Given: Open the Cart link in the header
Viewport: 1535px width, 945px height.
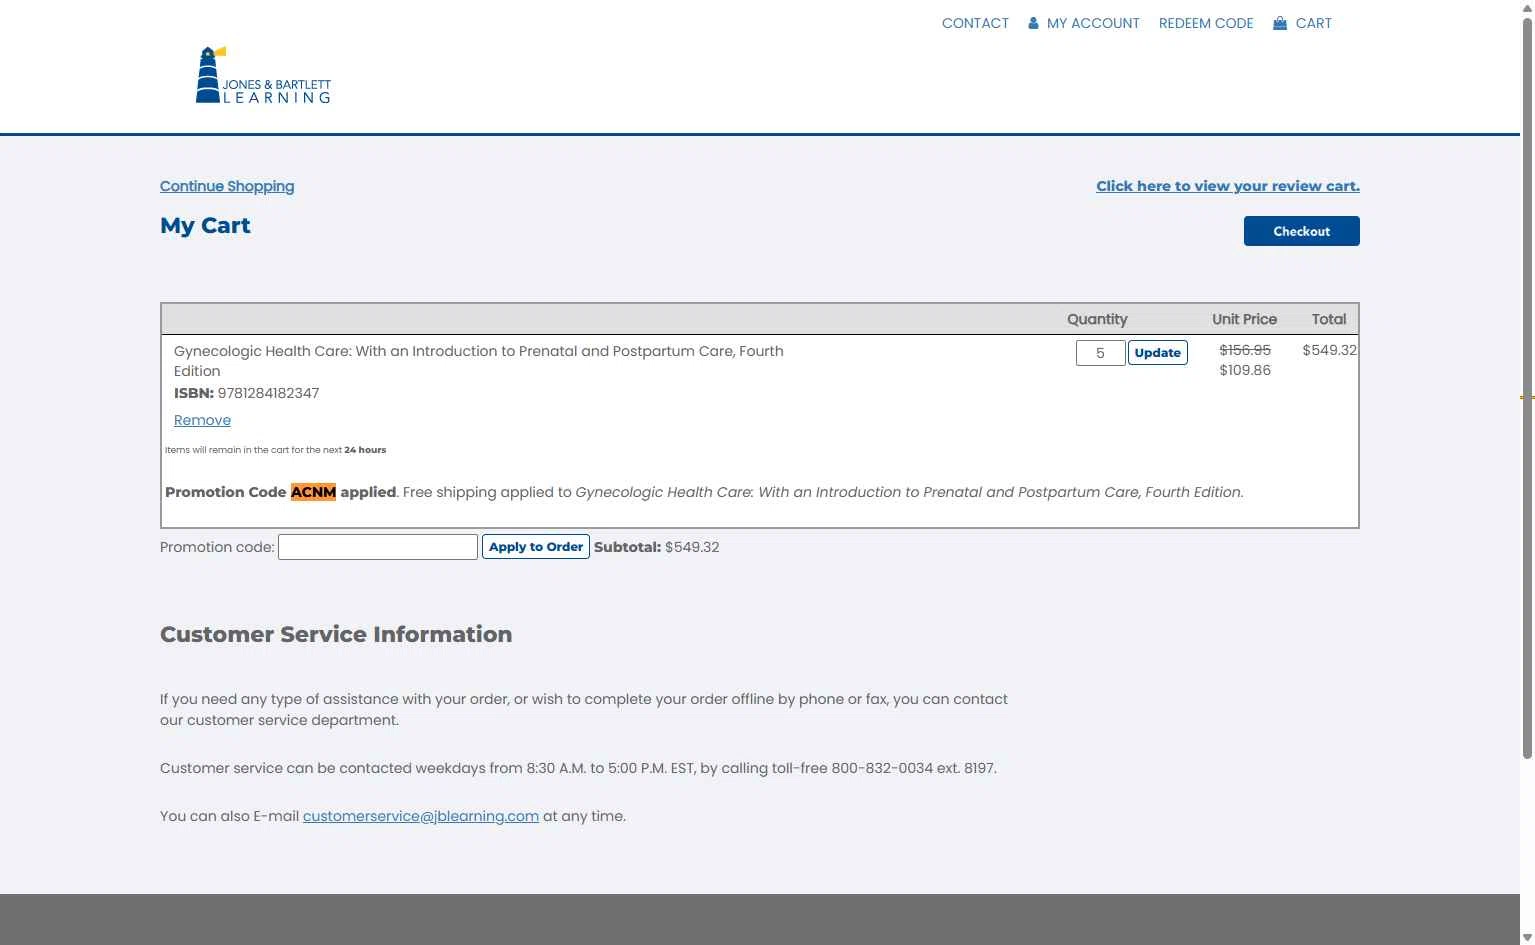Looking at the screenshot, I should coord(1313,23).
